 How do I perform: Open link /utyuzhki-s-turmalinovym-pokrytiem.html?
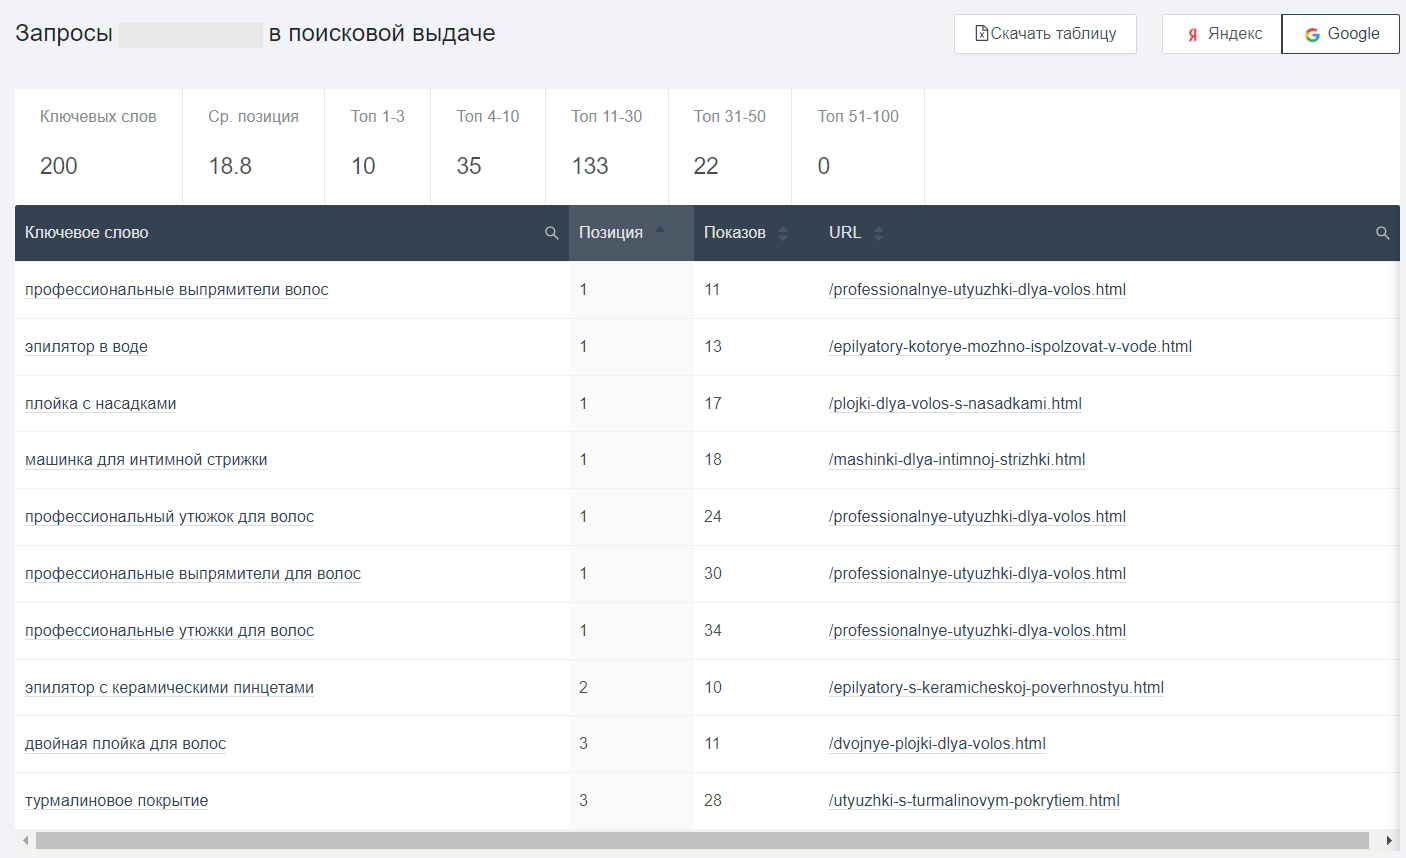[974, 801]
